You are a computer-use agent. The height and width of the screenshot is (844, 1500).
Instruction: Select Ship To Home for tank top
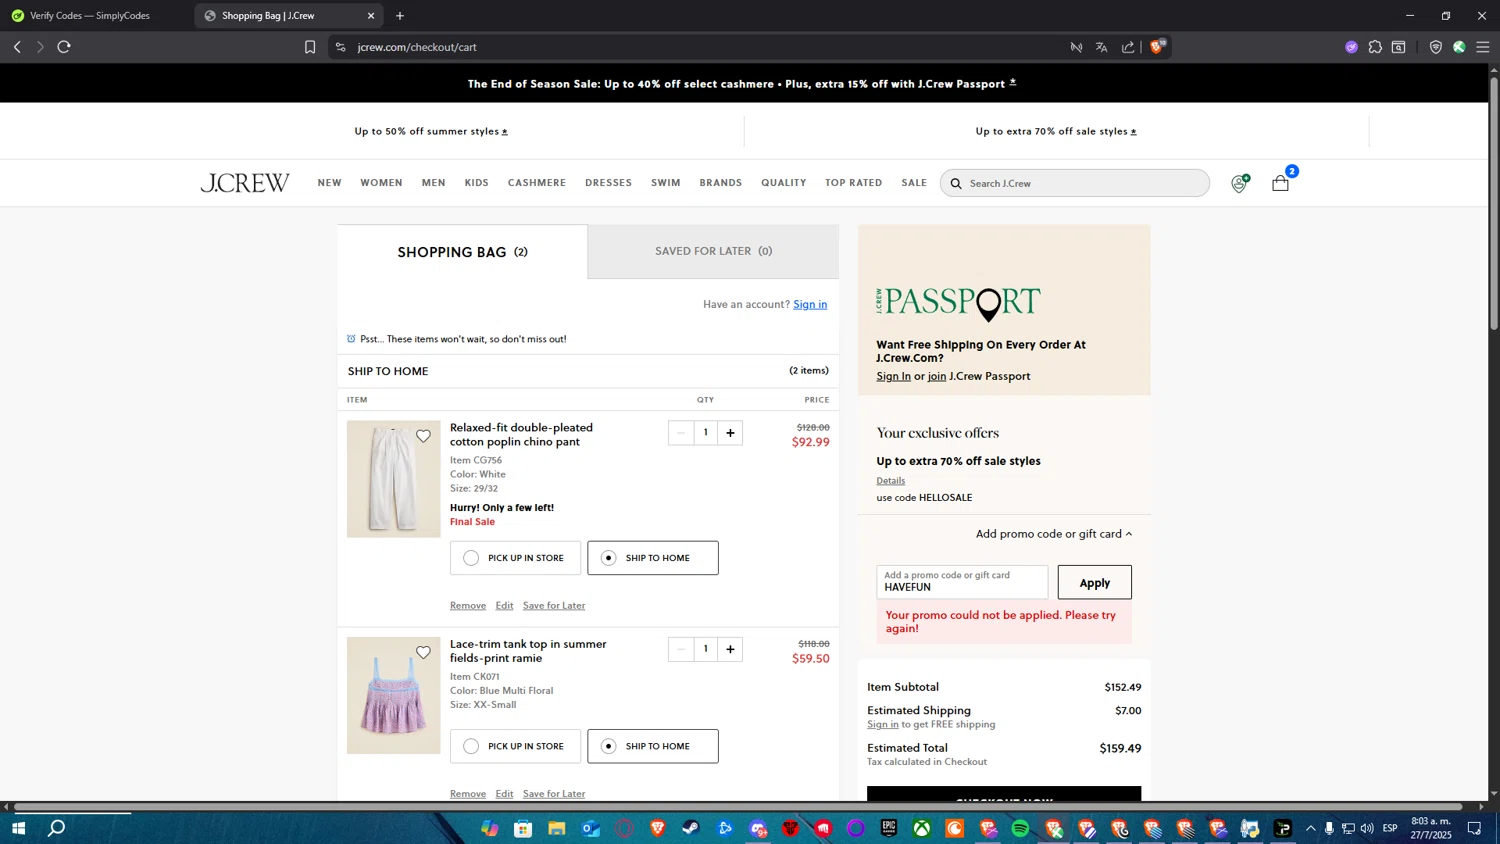(x=653, y=746)
